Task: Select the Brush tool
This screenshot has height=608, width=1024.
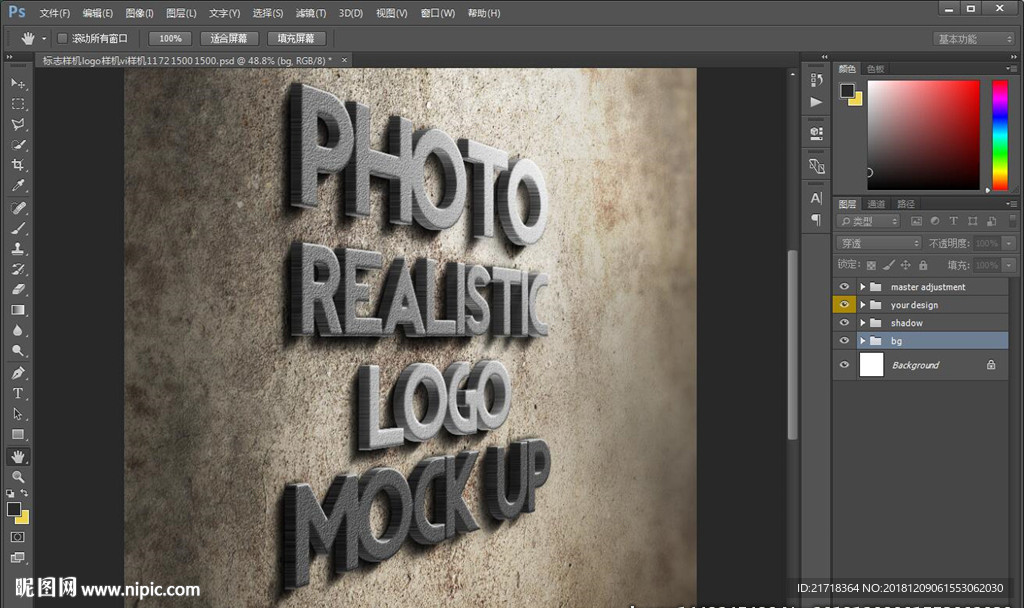Action: coord(18,228)
